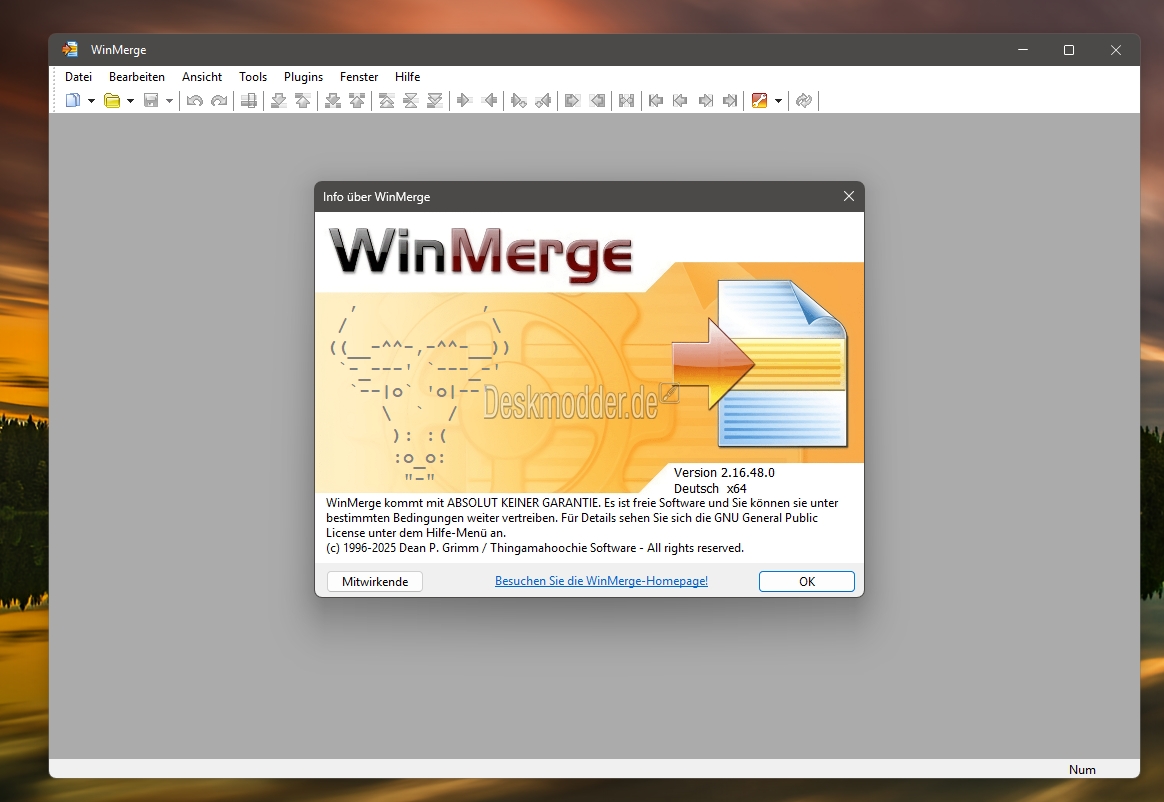Click the Select Line Difference icon

click(249, 100)
